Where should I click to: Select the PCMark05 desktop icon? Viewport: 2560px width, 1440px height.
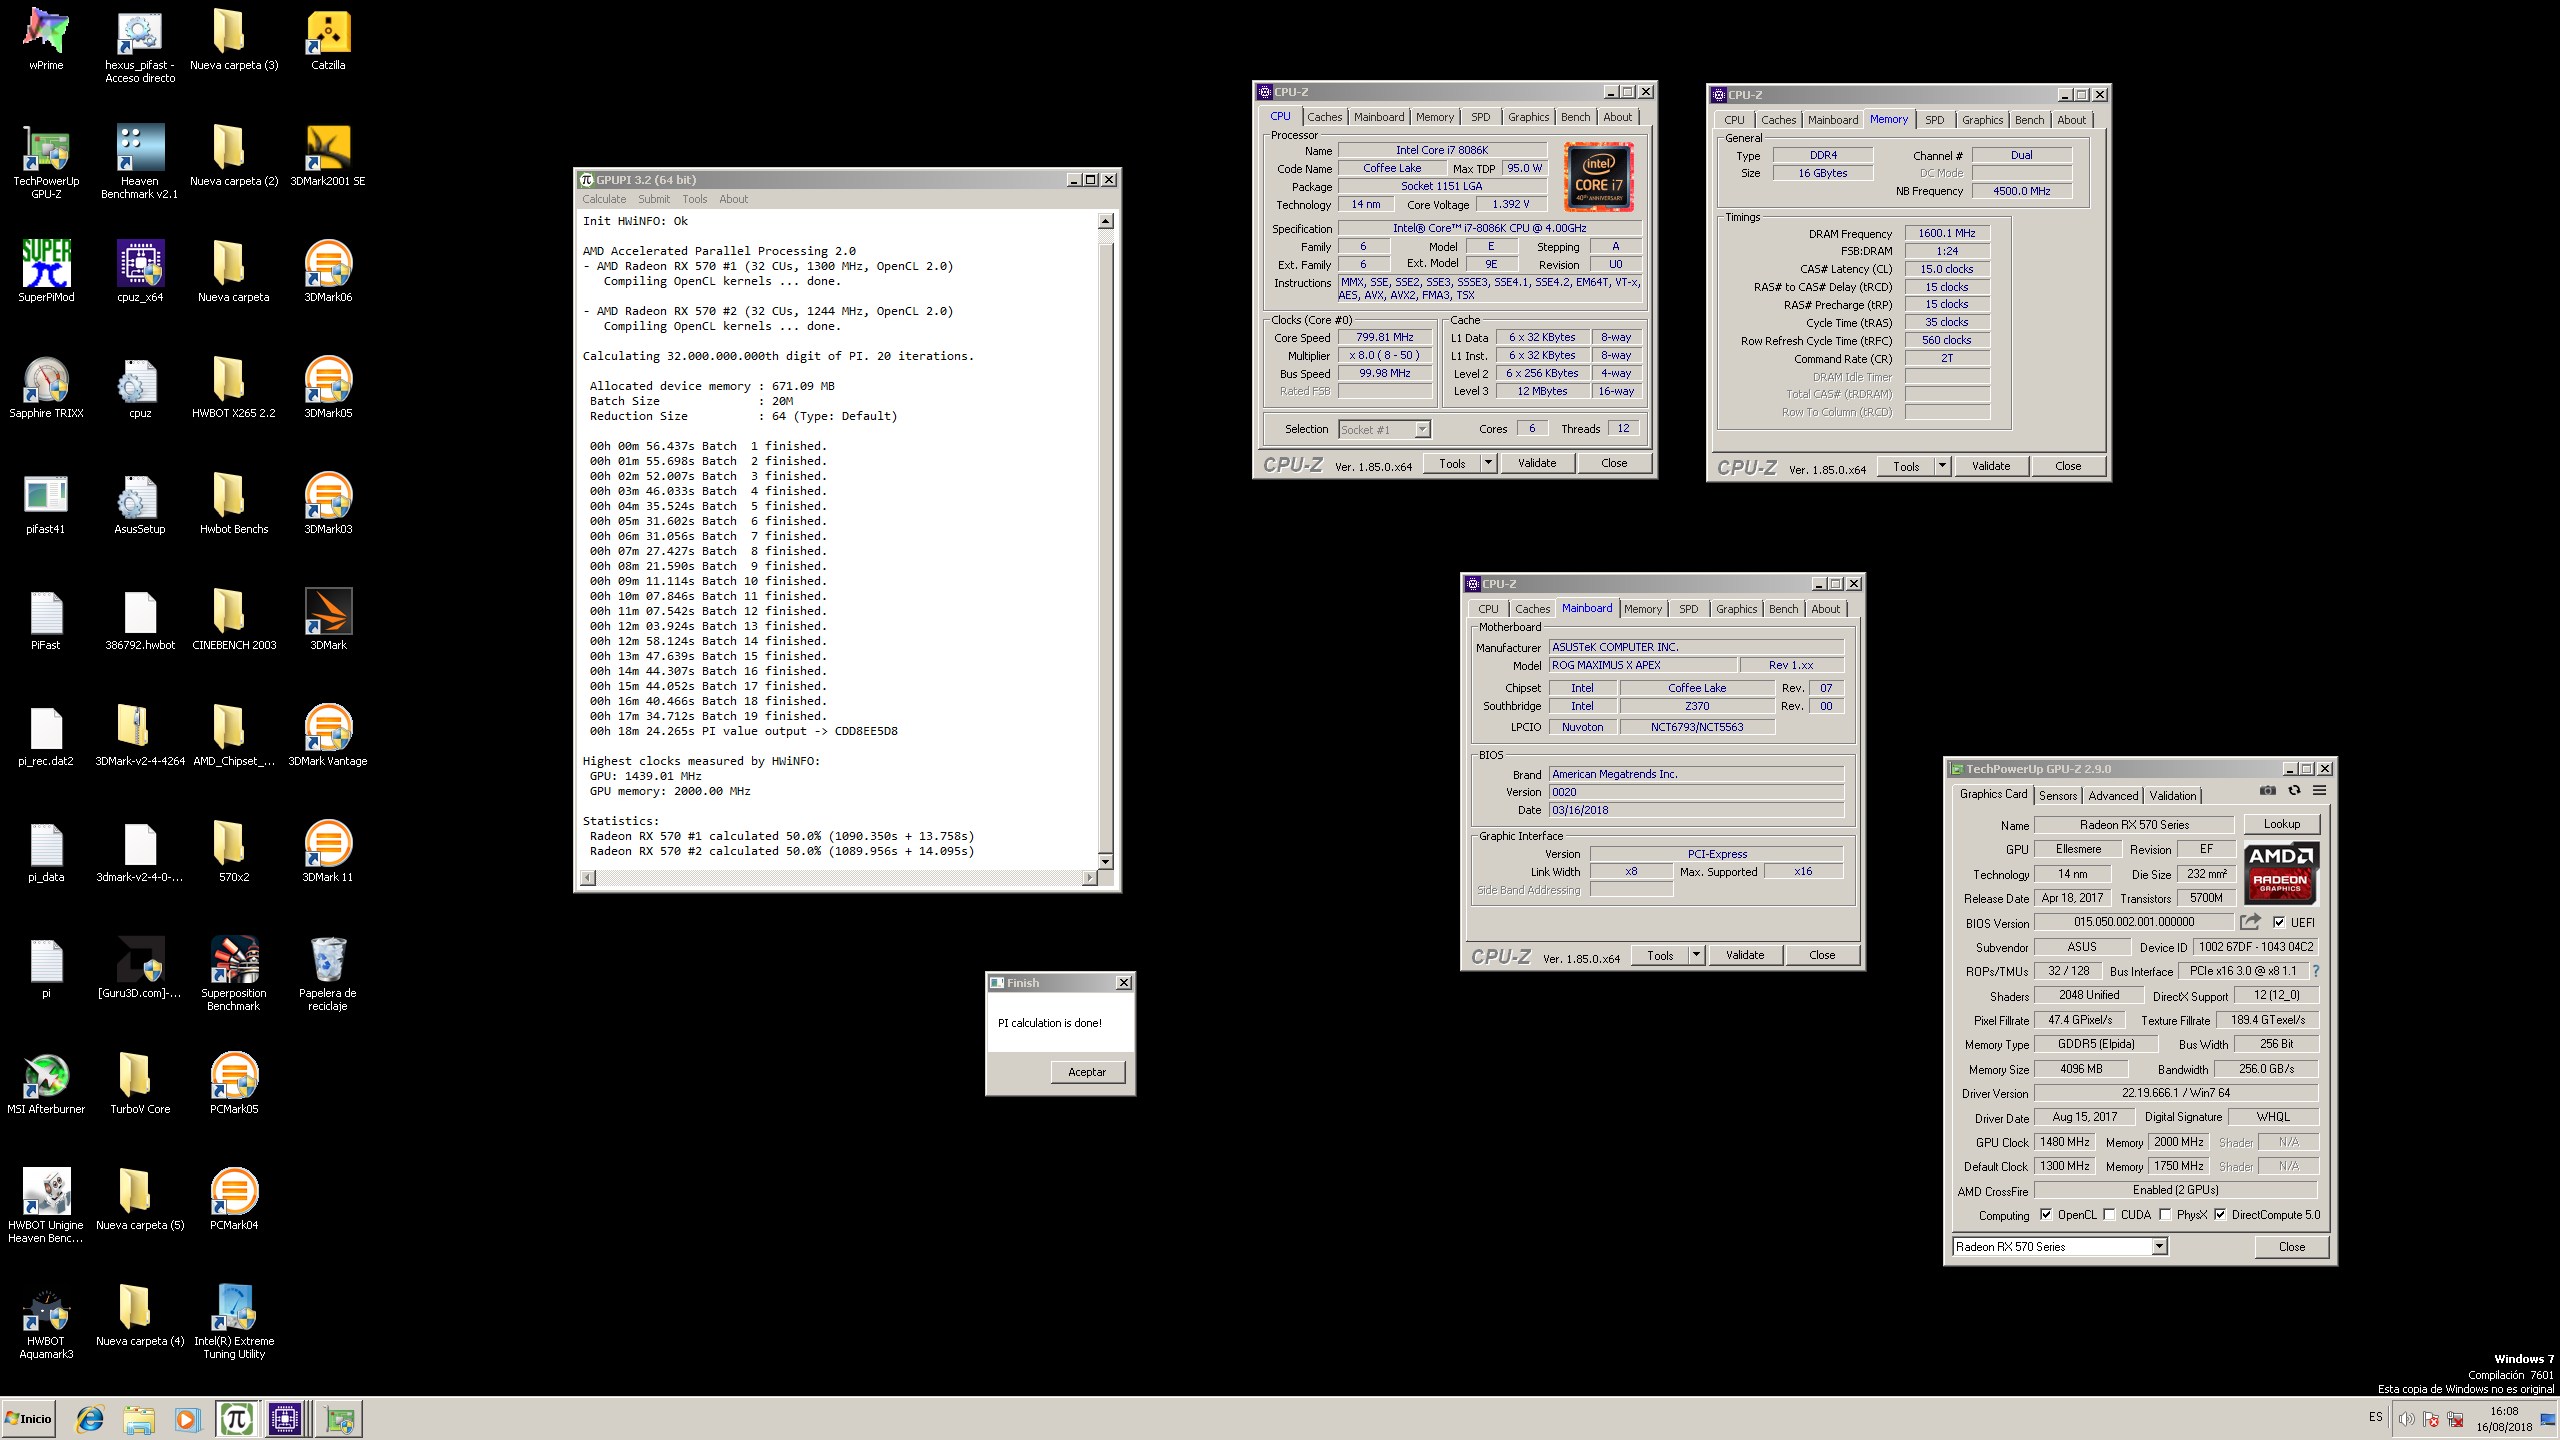(x=234, y=1084)
